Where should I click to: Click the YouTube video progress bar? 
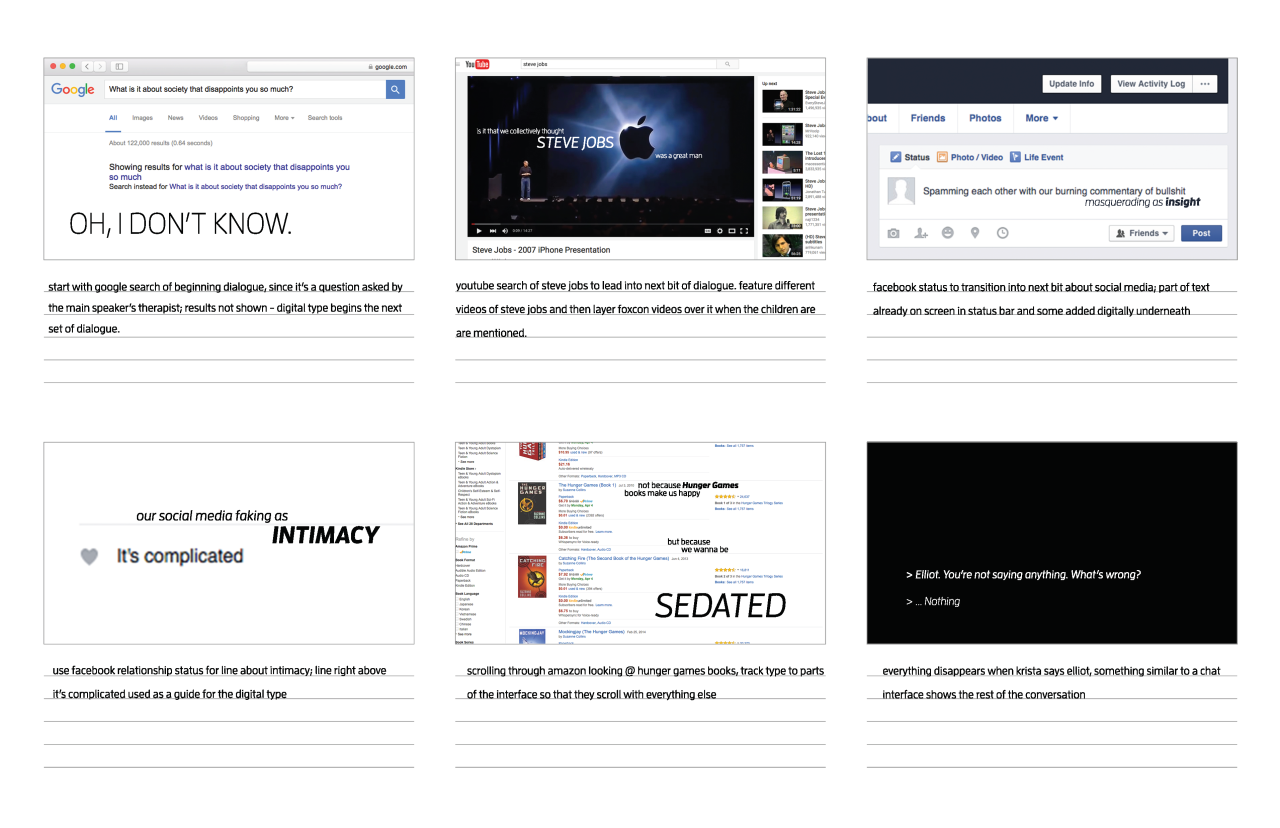pos(611,223)
